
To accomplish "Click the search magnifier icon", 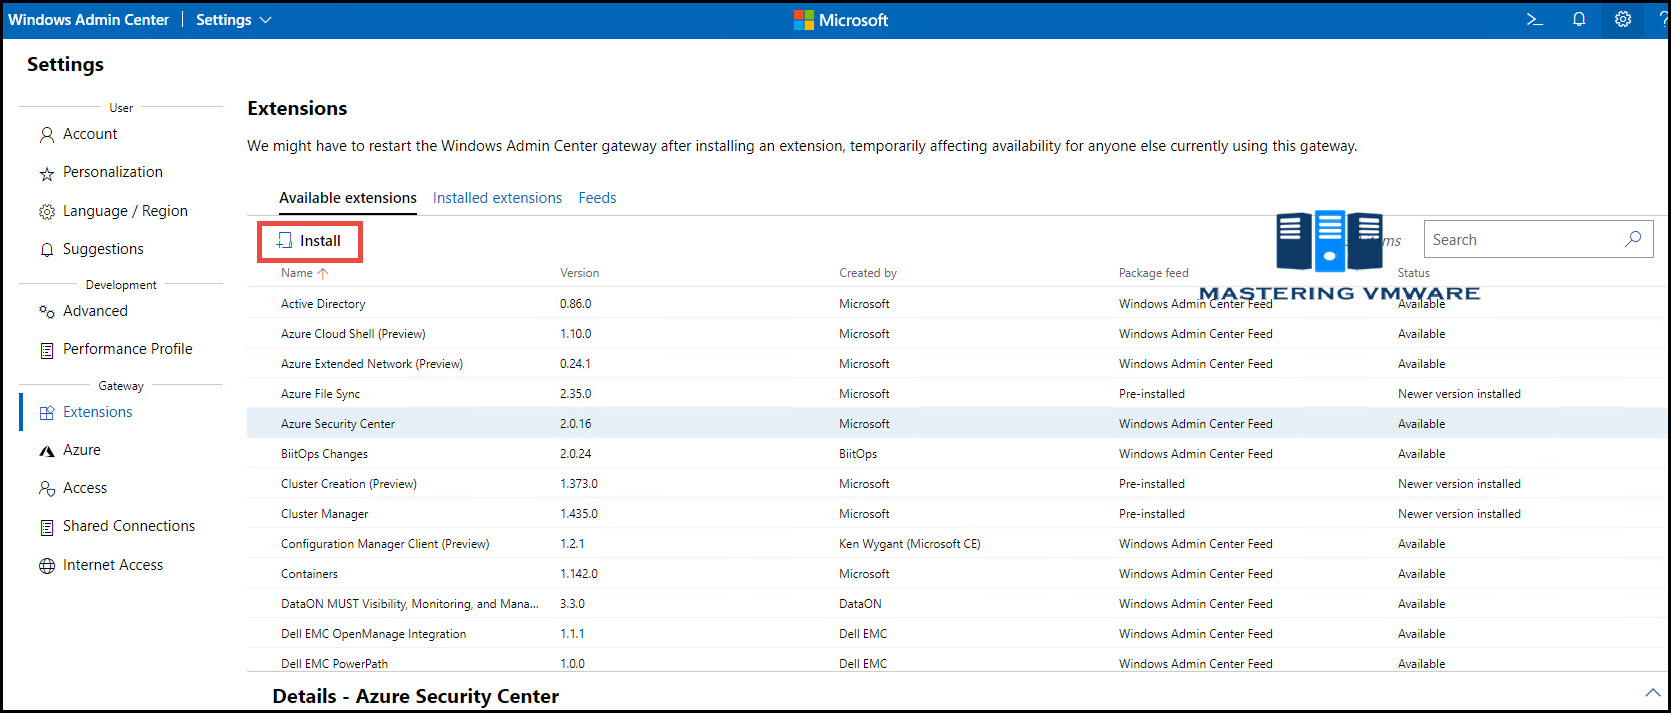I will pyautogui.click(x=1633, y=239).
